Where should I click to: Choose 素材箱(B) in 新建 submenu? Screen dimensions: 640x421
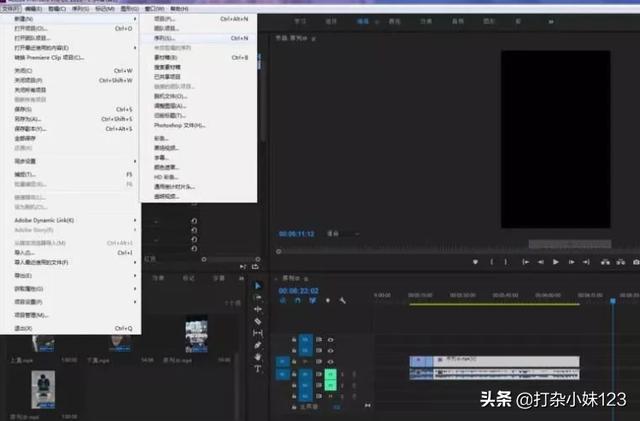click(x=199, y=58)
